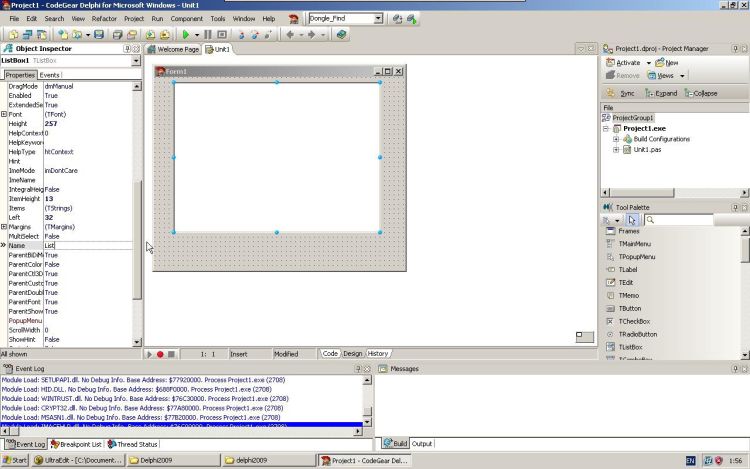
Task: Click the Collapse button in Project Manager
Action: point(701,93)
